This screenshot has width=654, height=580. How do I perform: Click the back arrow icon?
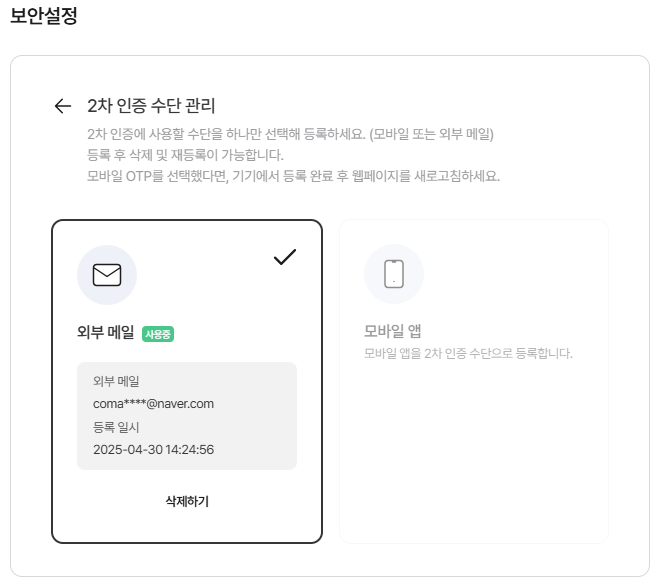pos(63,106)
